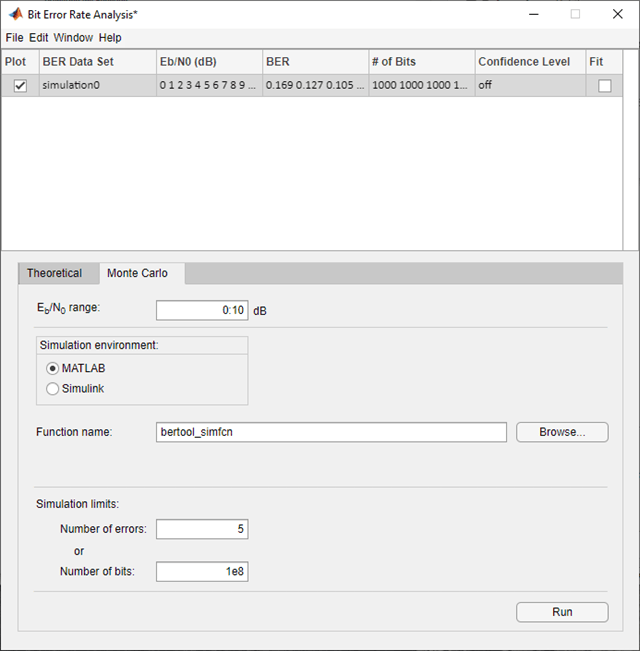Click the Function name input field
Screen dimensions: 640x651
pos(331,432)
